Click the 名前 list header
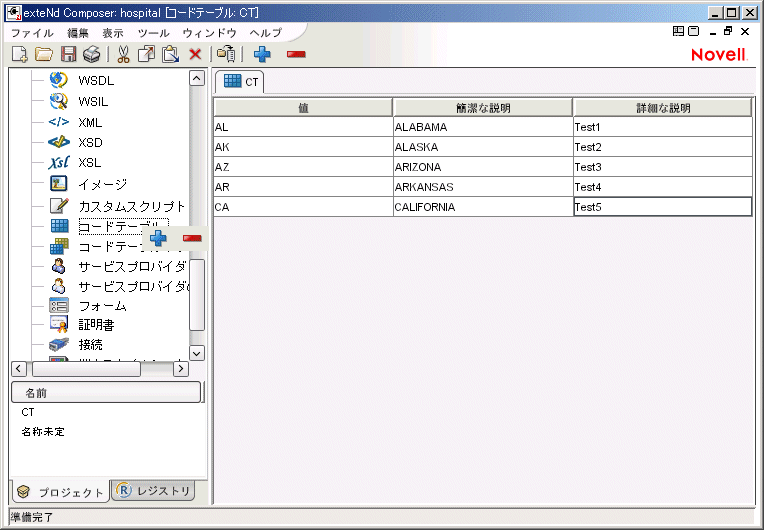 [106, 393]
